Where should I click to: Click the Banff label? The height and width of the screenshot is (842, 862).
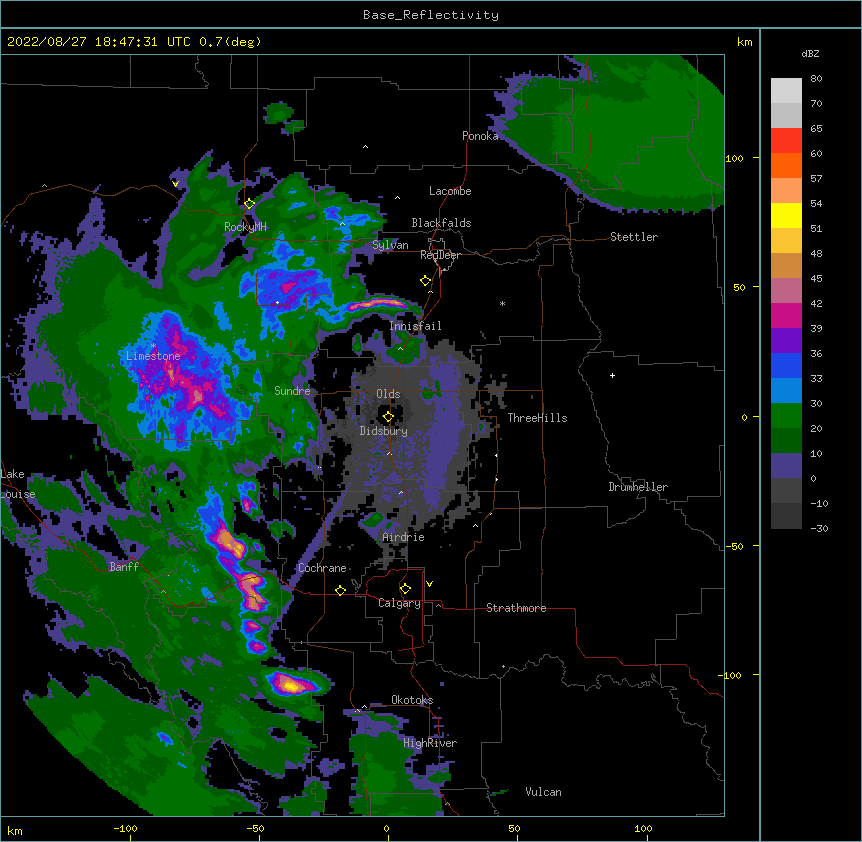click(124, 567)
